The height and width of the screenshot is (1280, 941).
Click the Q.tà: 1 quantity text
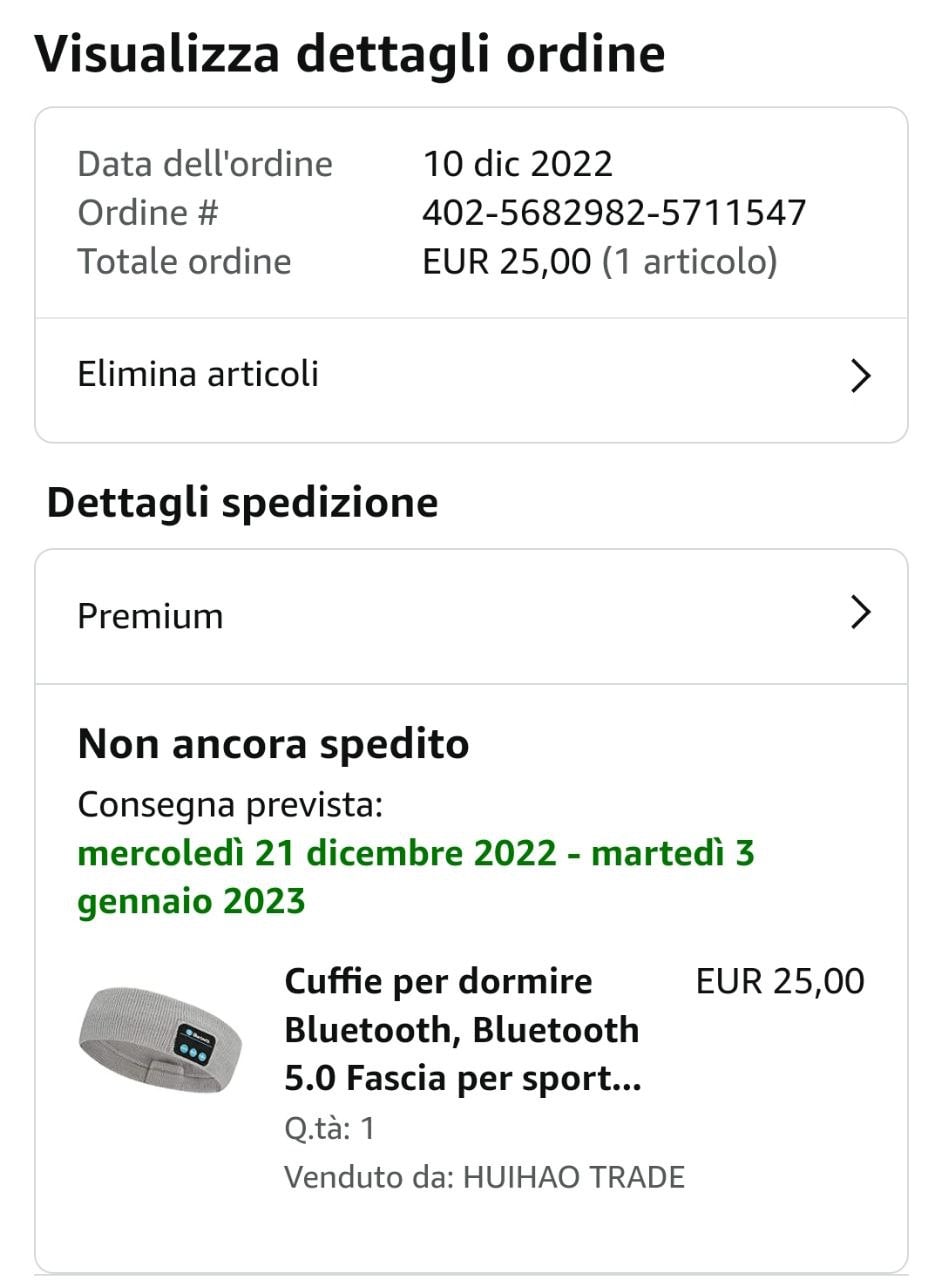pyautogui.click(x=329, y=1129)
